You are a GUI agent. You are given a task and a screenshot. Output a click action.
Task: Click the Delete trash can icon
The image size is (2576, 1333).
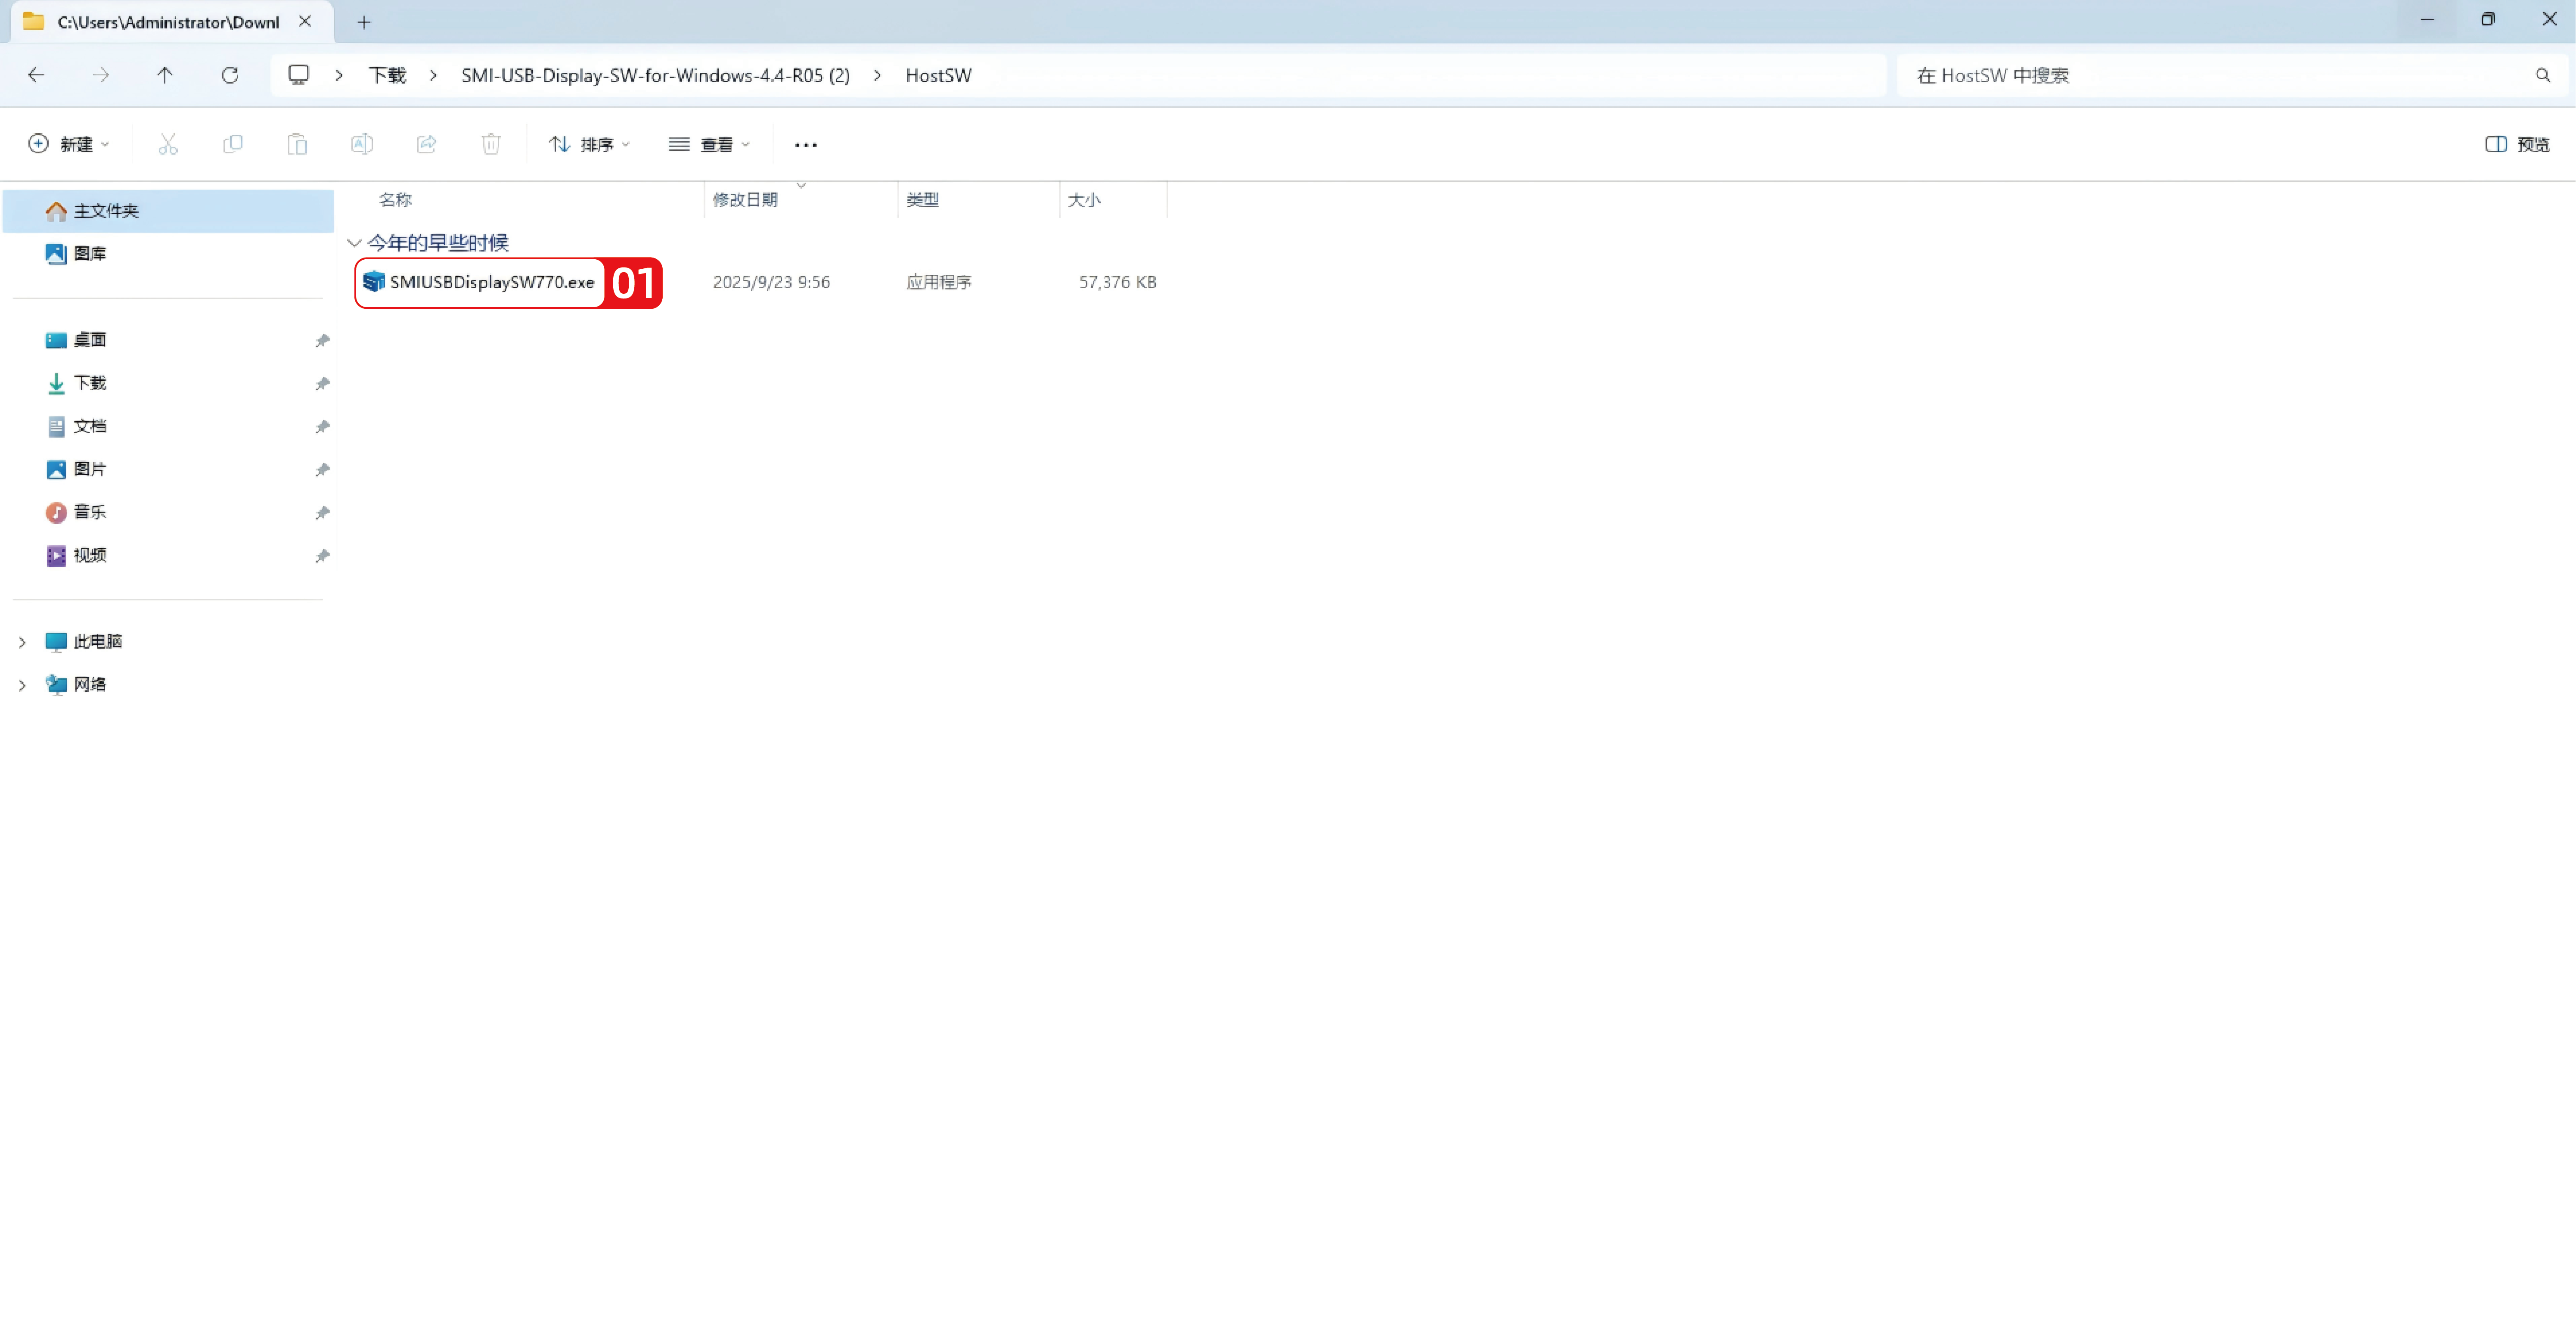(x=491, y=144)
